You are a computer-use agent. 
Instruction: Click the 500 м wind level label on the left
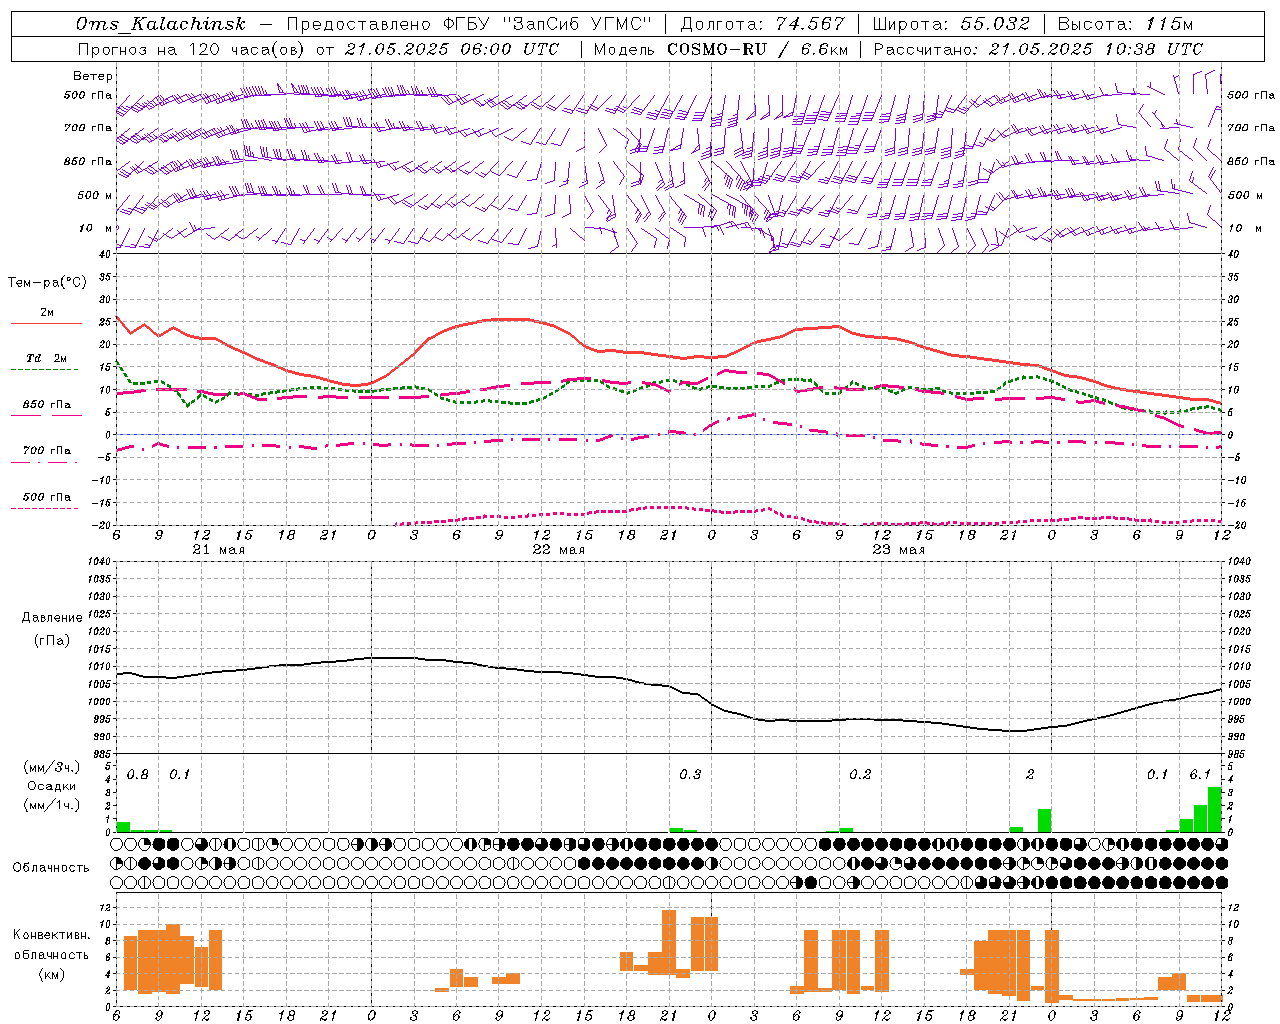click(96, 195)
